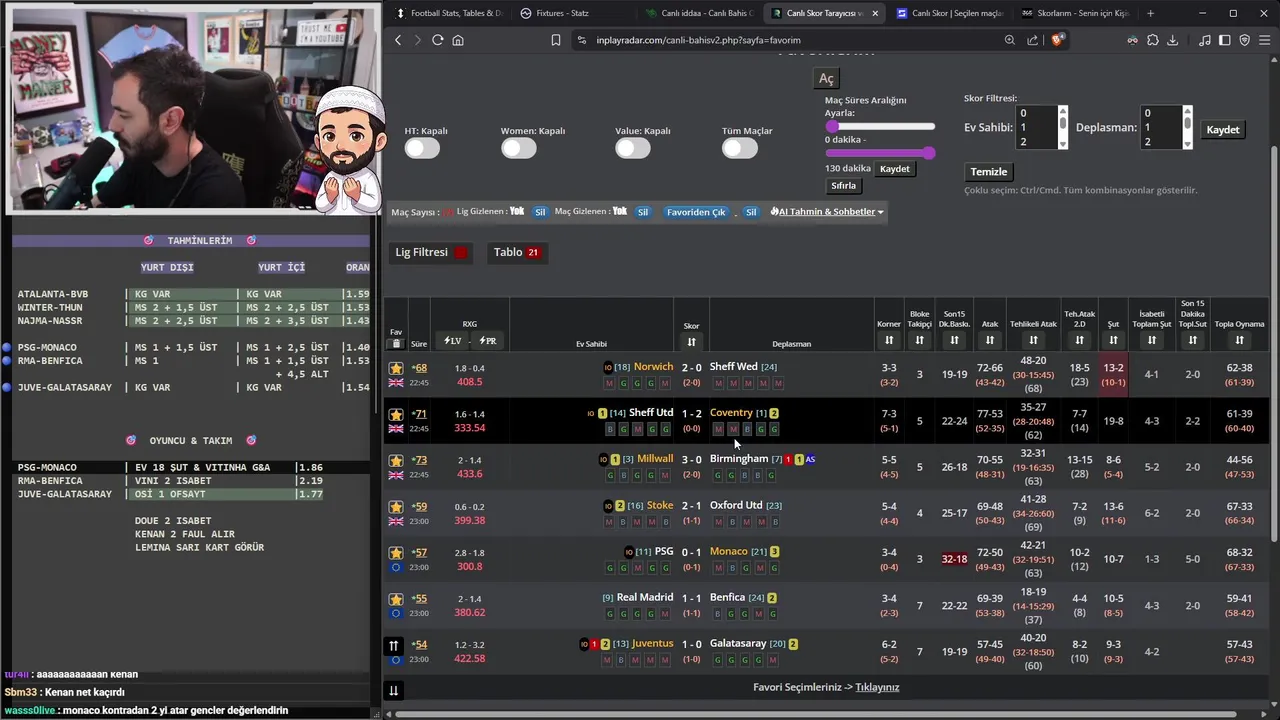The width and height of the screenshot is (1280, 720).
Task: Click the Favoriden Çık button
Action: pyautogui.click(x=696, y=212)
